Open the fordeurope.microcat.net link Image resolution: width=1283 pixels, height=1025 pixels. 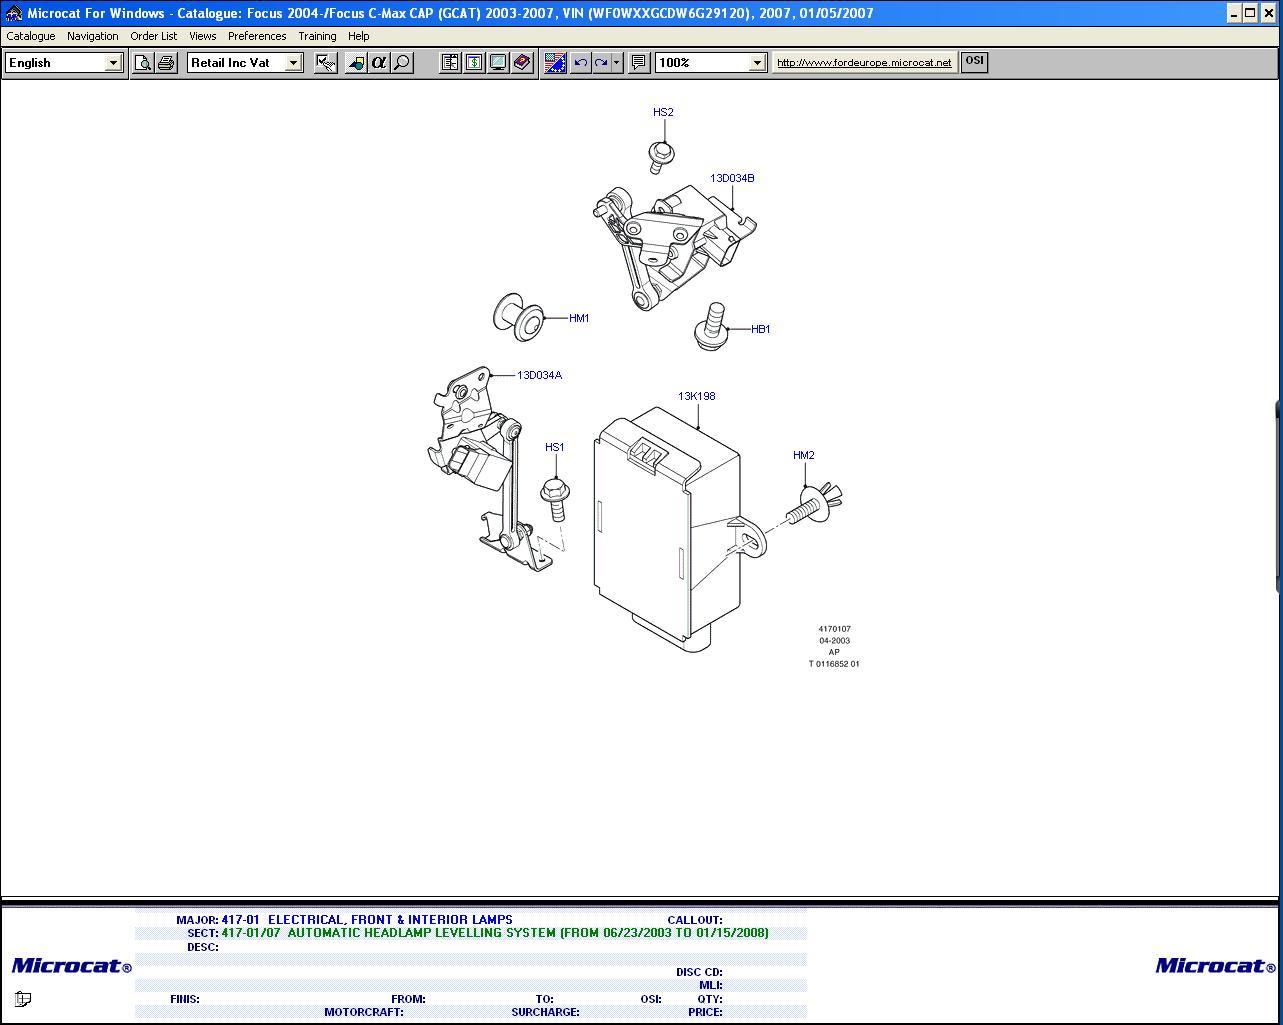point(864,62)
